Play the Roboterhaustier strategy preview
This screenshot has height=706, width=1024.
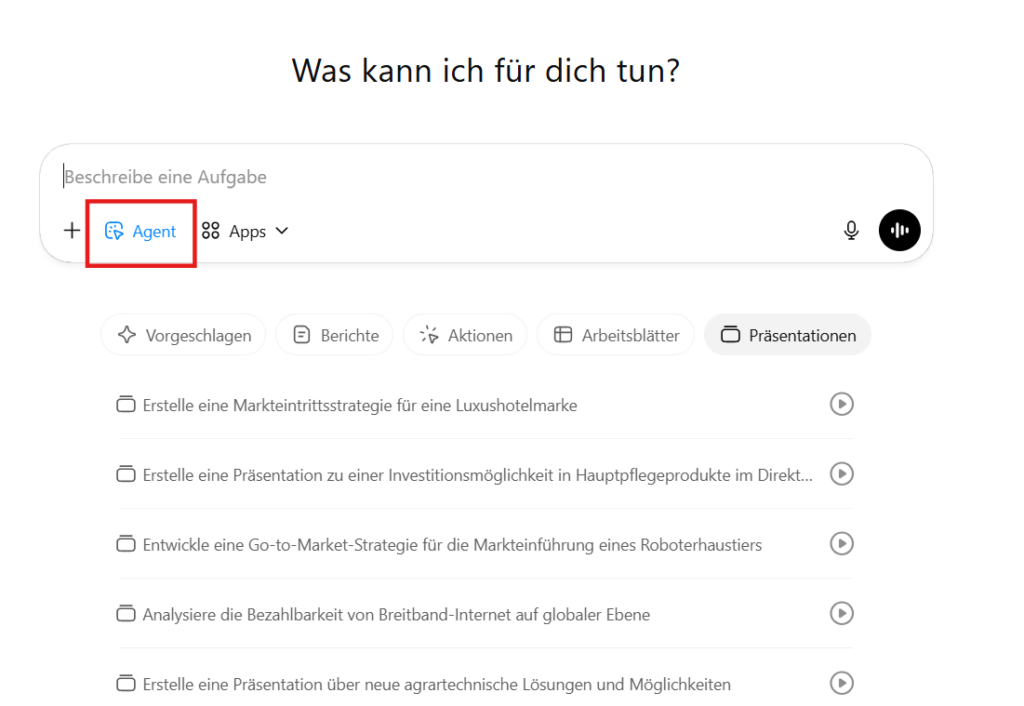[x=842, y=544]
